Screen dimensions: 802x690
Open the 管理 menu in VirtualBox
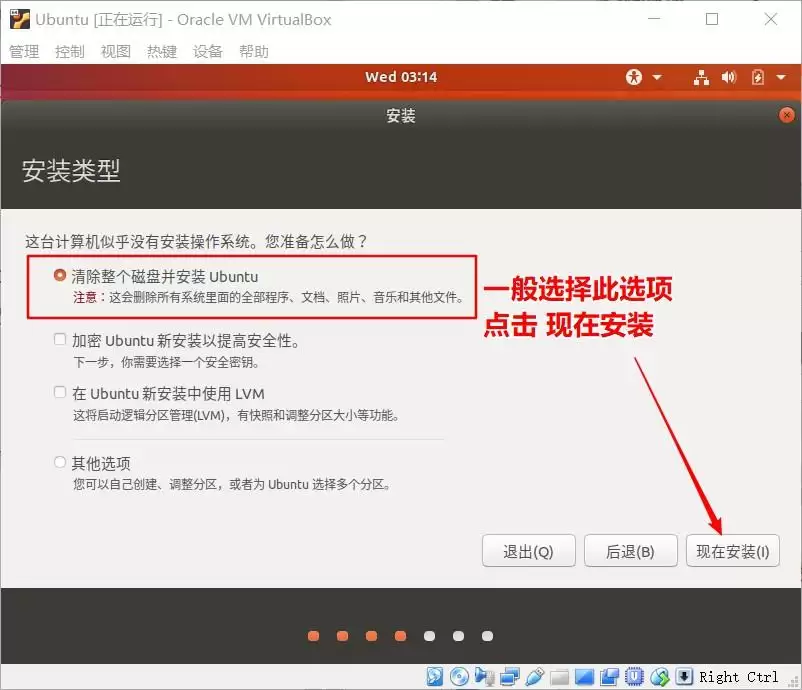(23, 51)
